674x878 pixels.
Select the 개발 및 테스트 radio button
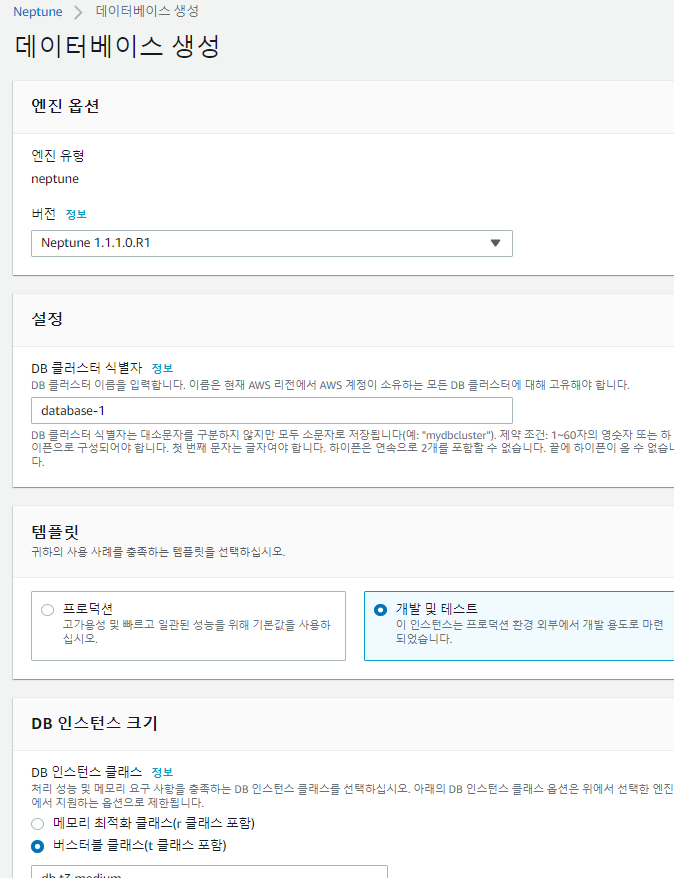(379, 609)
